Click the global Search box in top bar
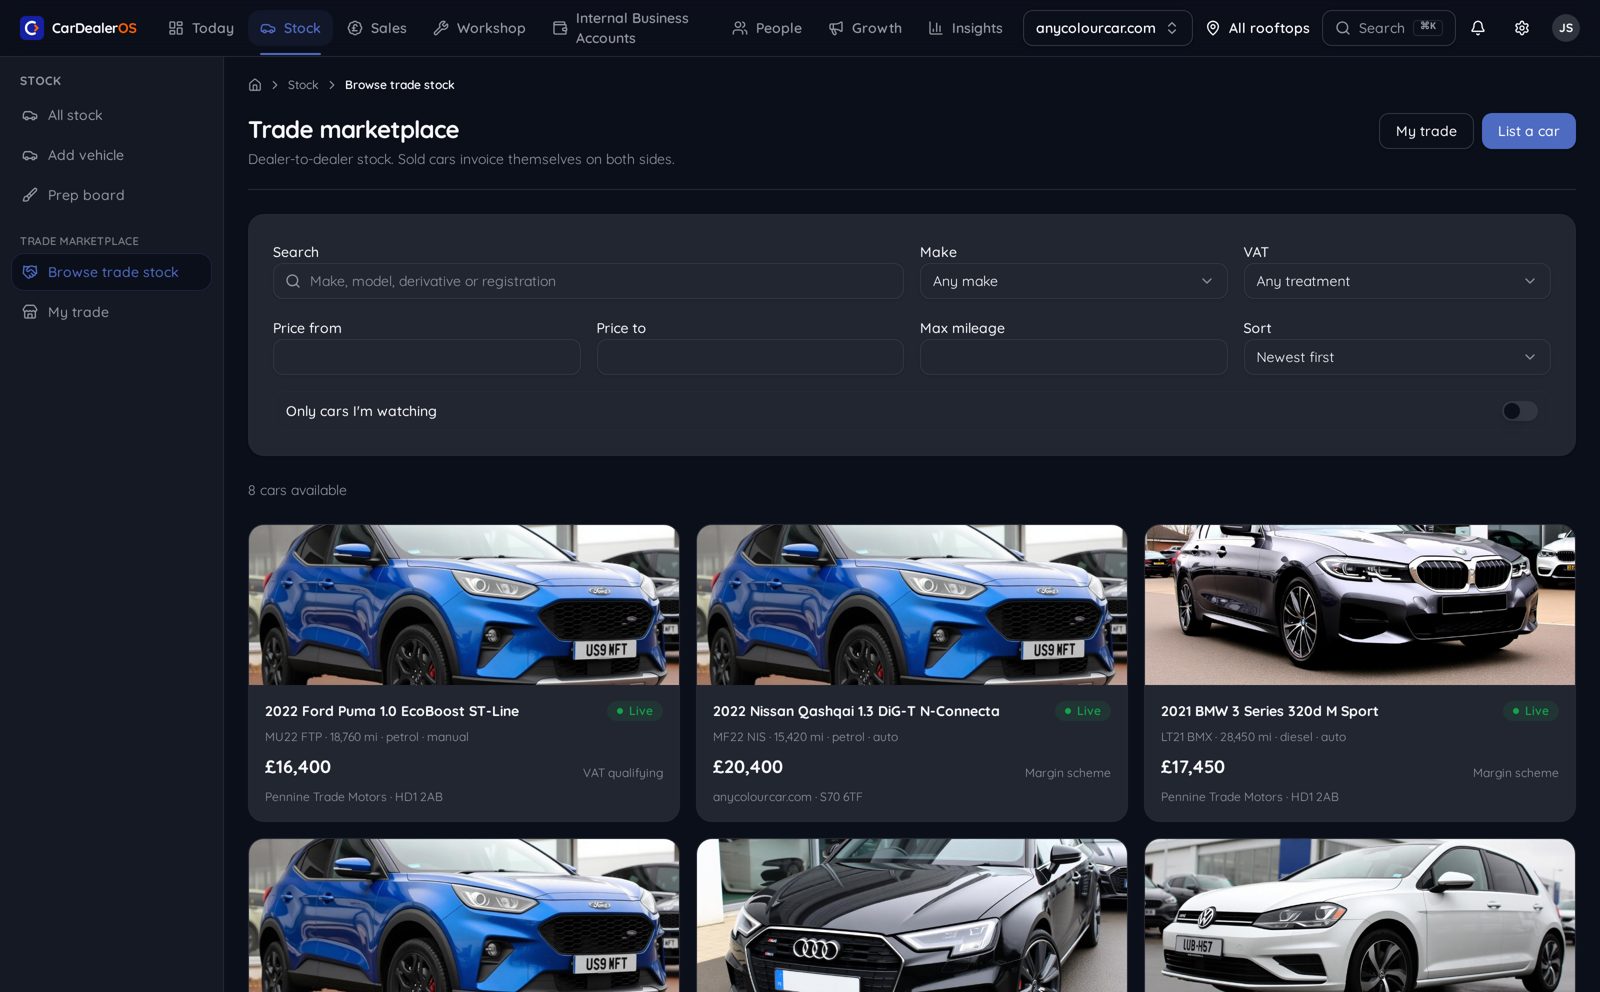The width and height of the screenshot is (1600, 992). (1388, 28)
